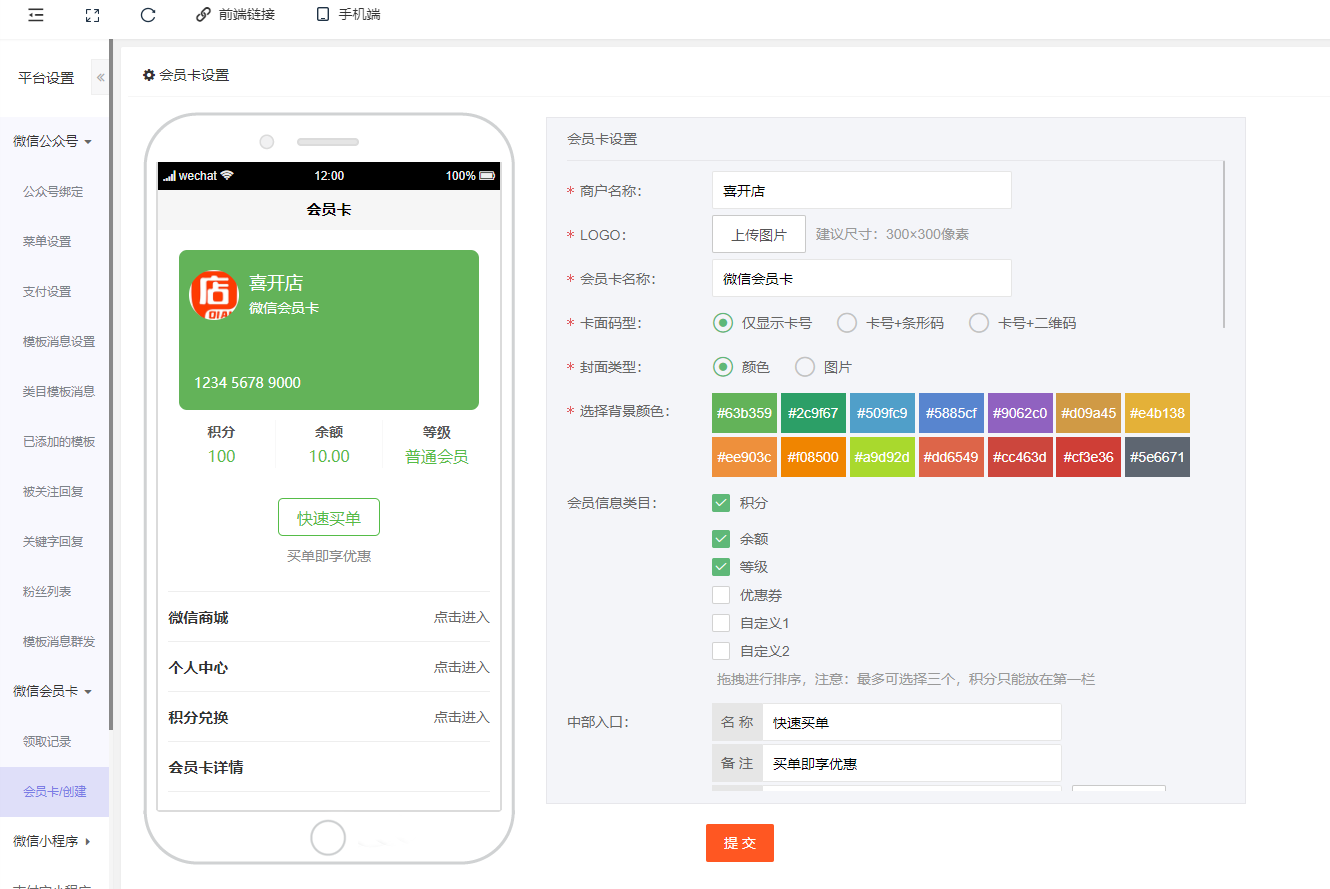Click the 名称 field containing 快速买单
The height and width of the screenshot is (889, 1330).
[x=911, y=722]
